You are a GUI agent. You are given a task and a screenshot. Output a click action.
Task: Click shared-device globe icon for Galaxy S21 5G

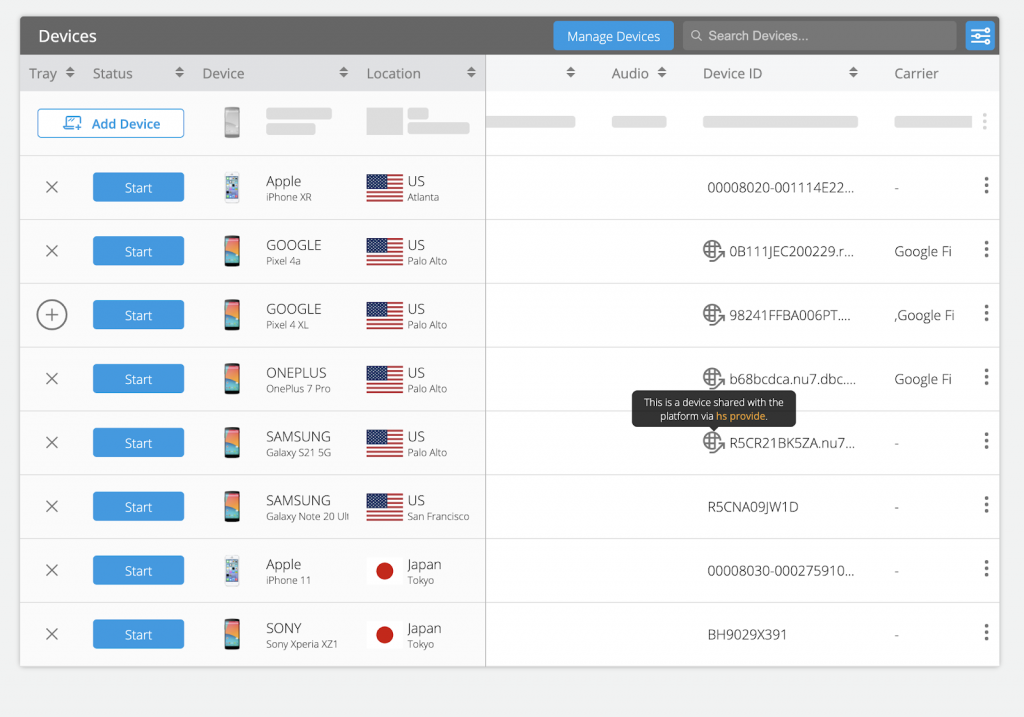[x=713, y=442]
